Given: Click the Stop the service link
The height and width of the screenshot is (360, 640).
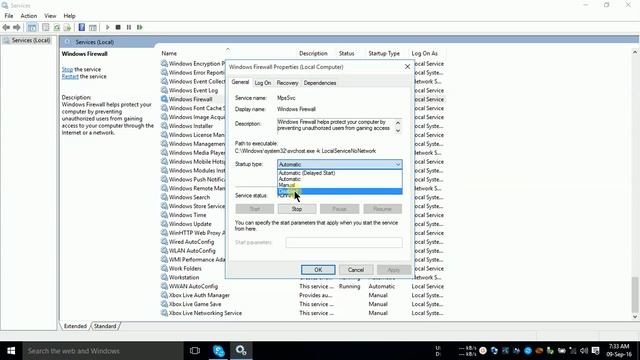Looking at the screenshot, I should (67, 69).
